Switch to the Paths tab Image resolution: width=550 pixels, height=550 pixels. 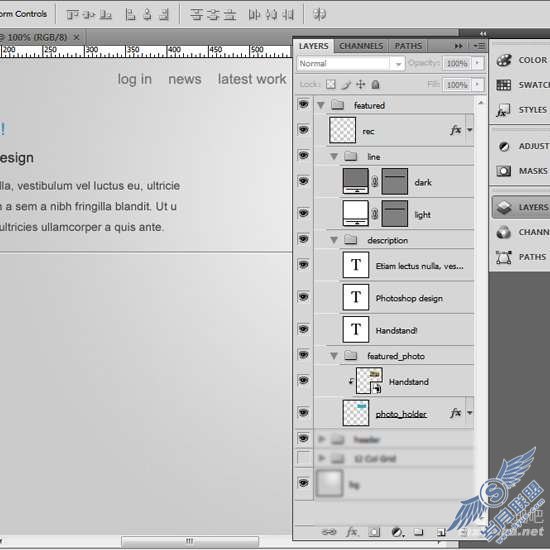(x=408, y=46)
